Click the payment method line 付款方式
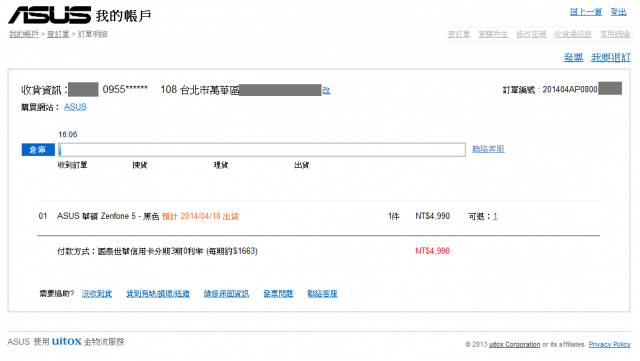 click(157, 251)
